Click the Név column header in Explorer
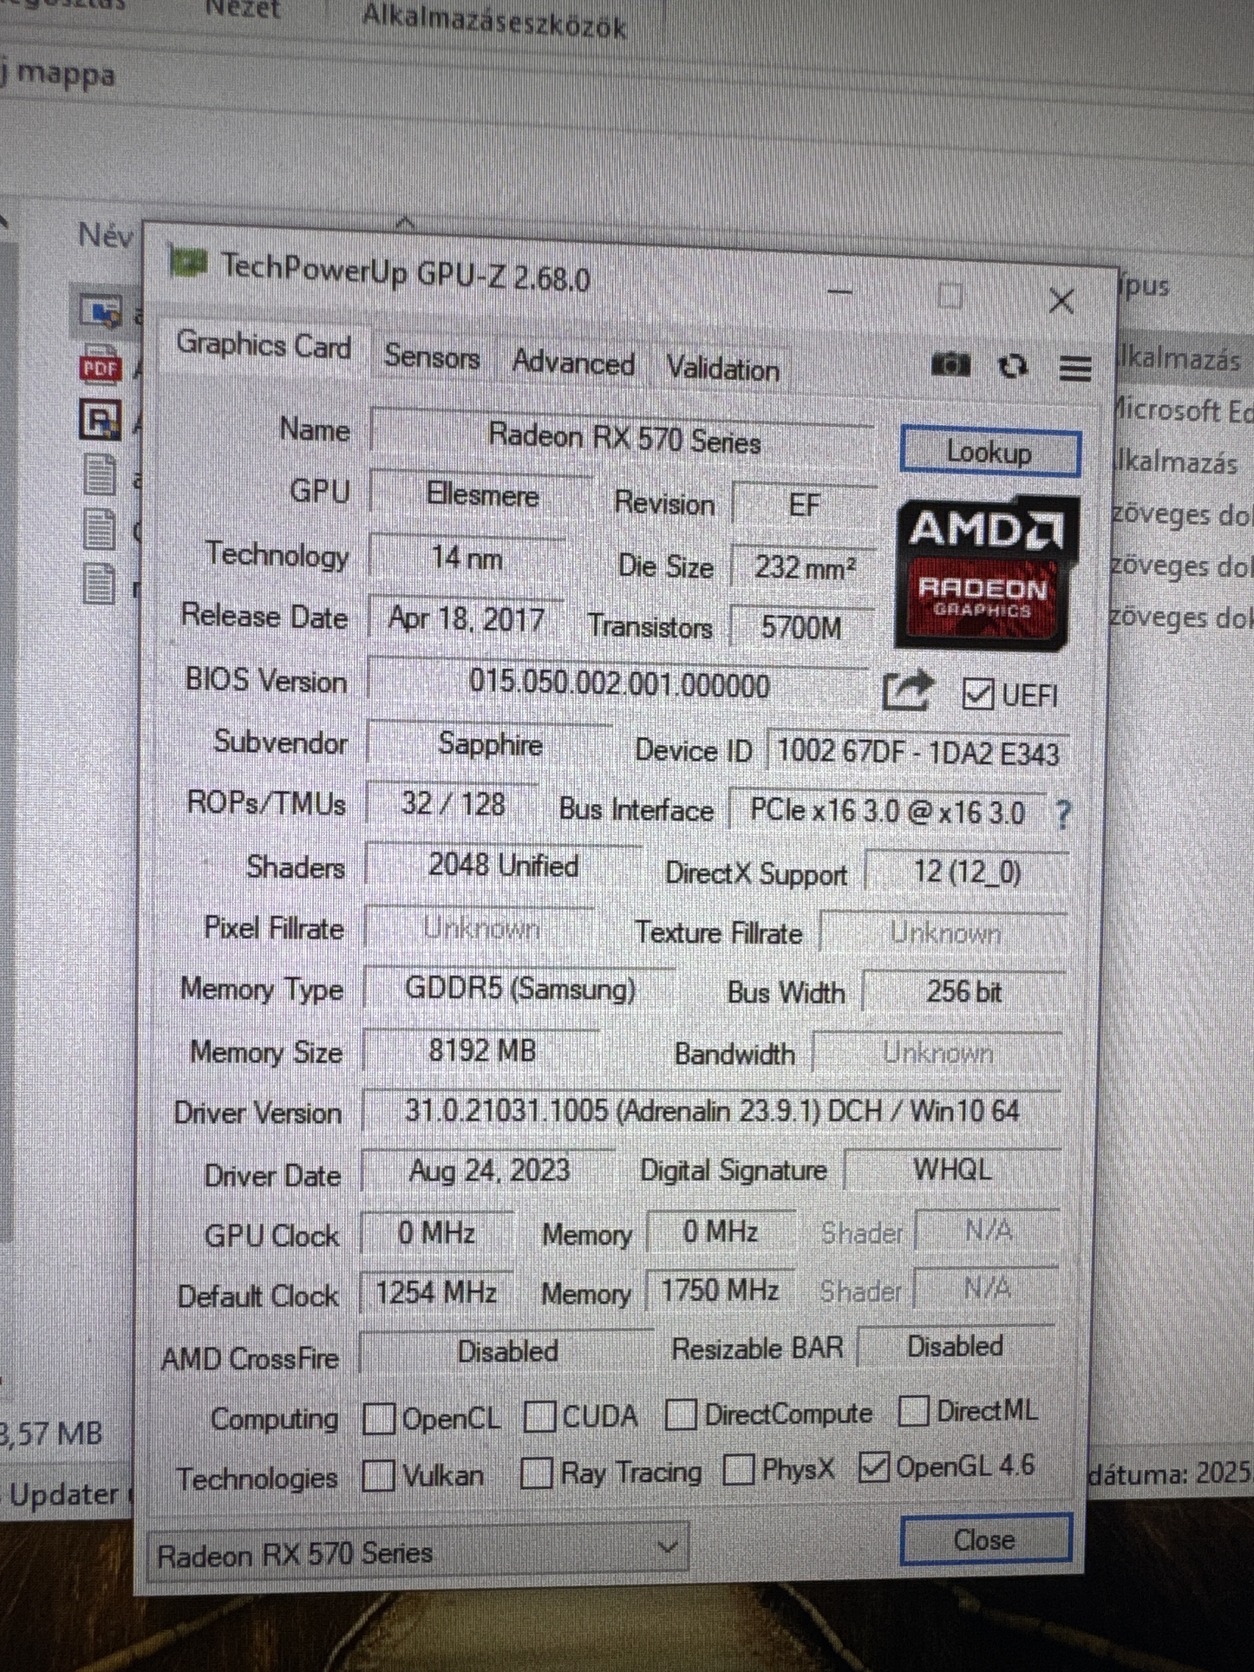 click(x=105, y=235)
